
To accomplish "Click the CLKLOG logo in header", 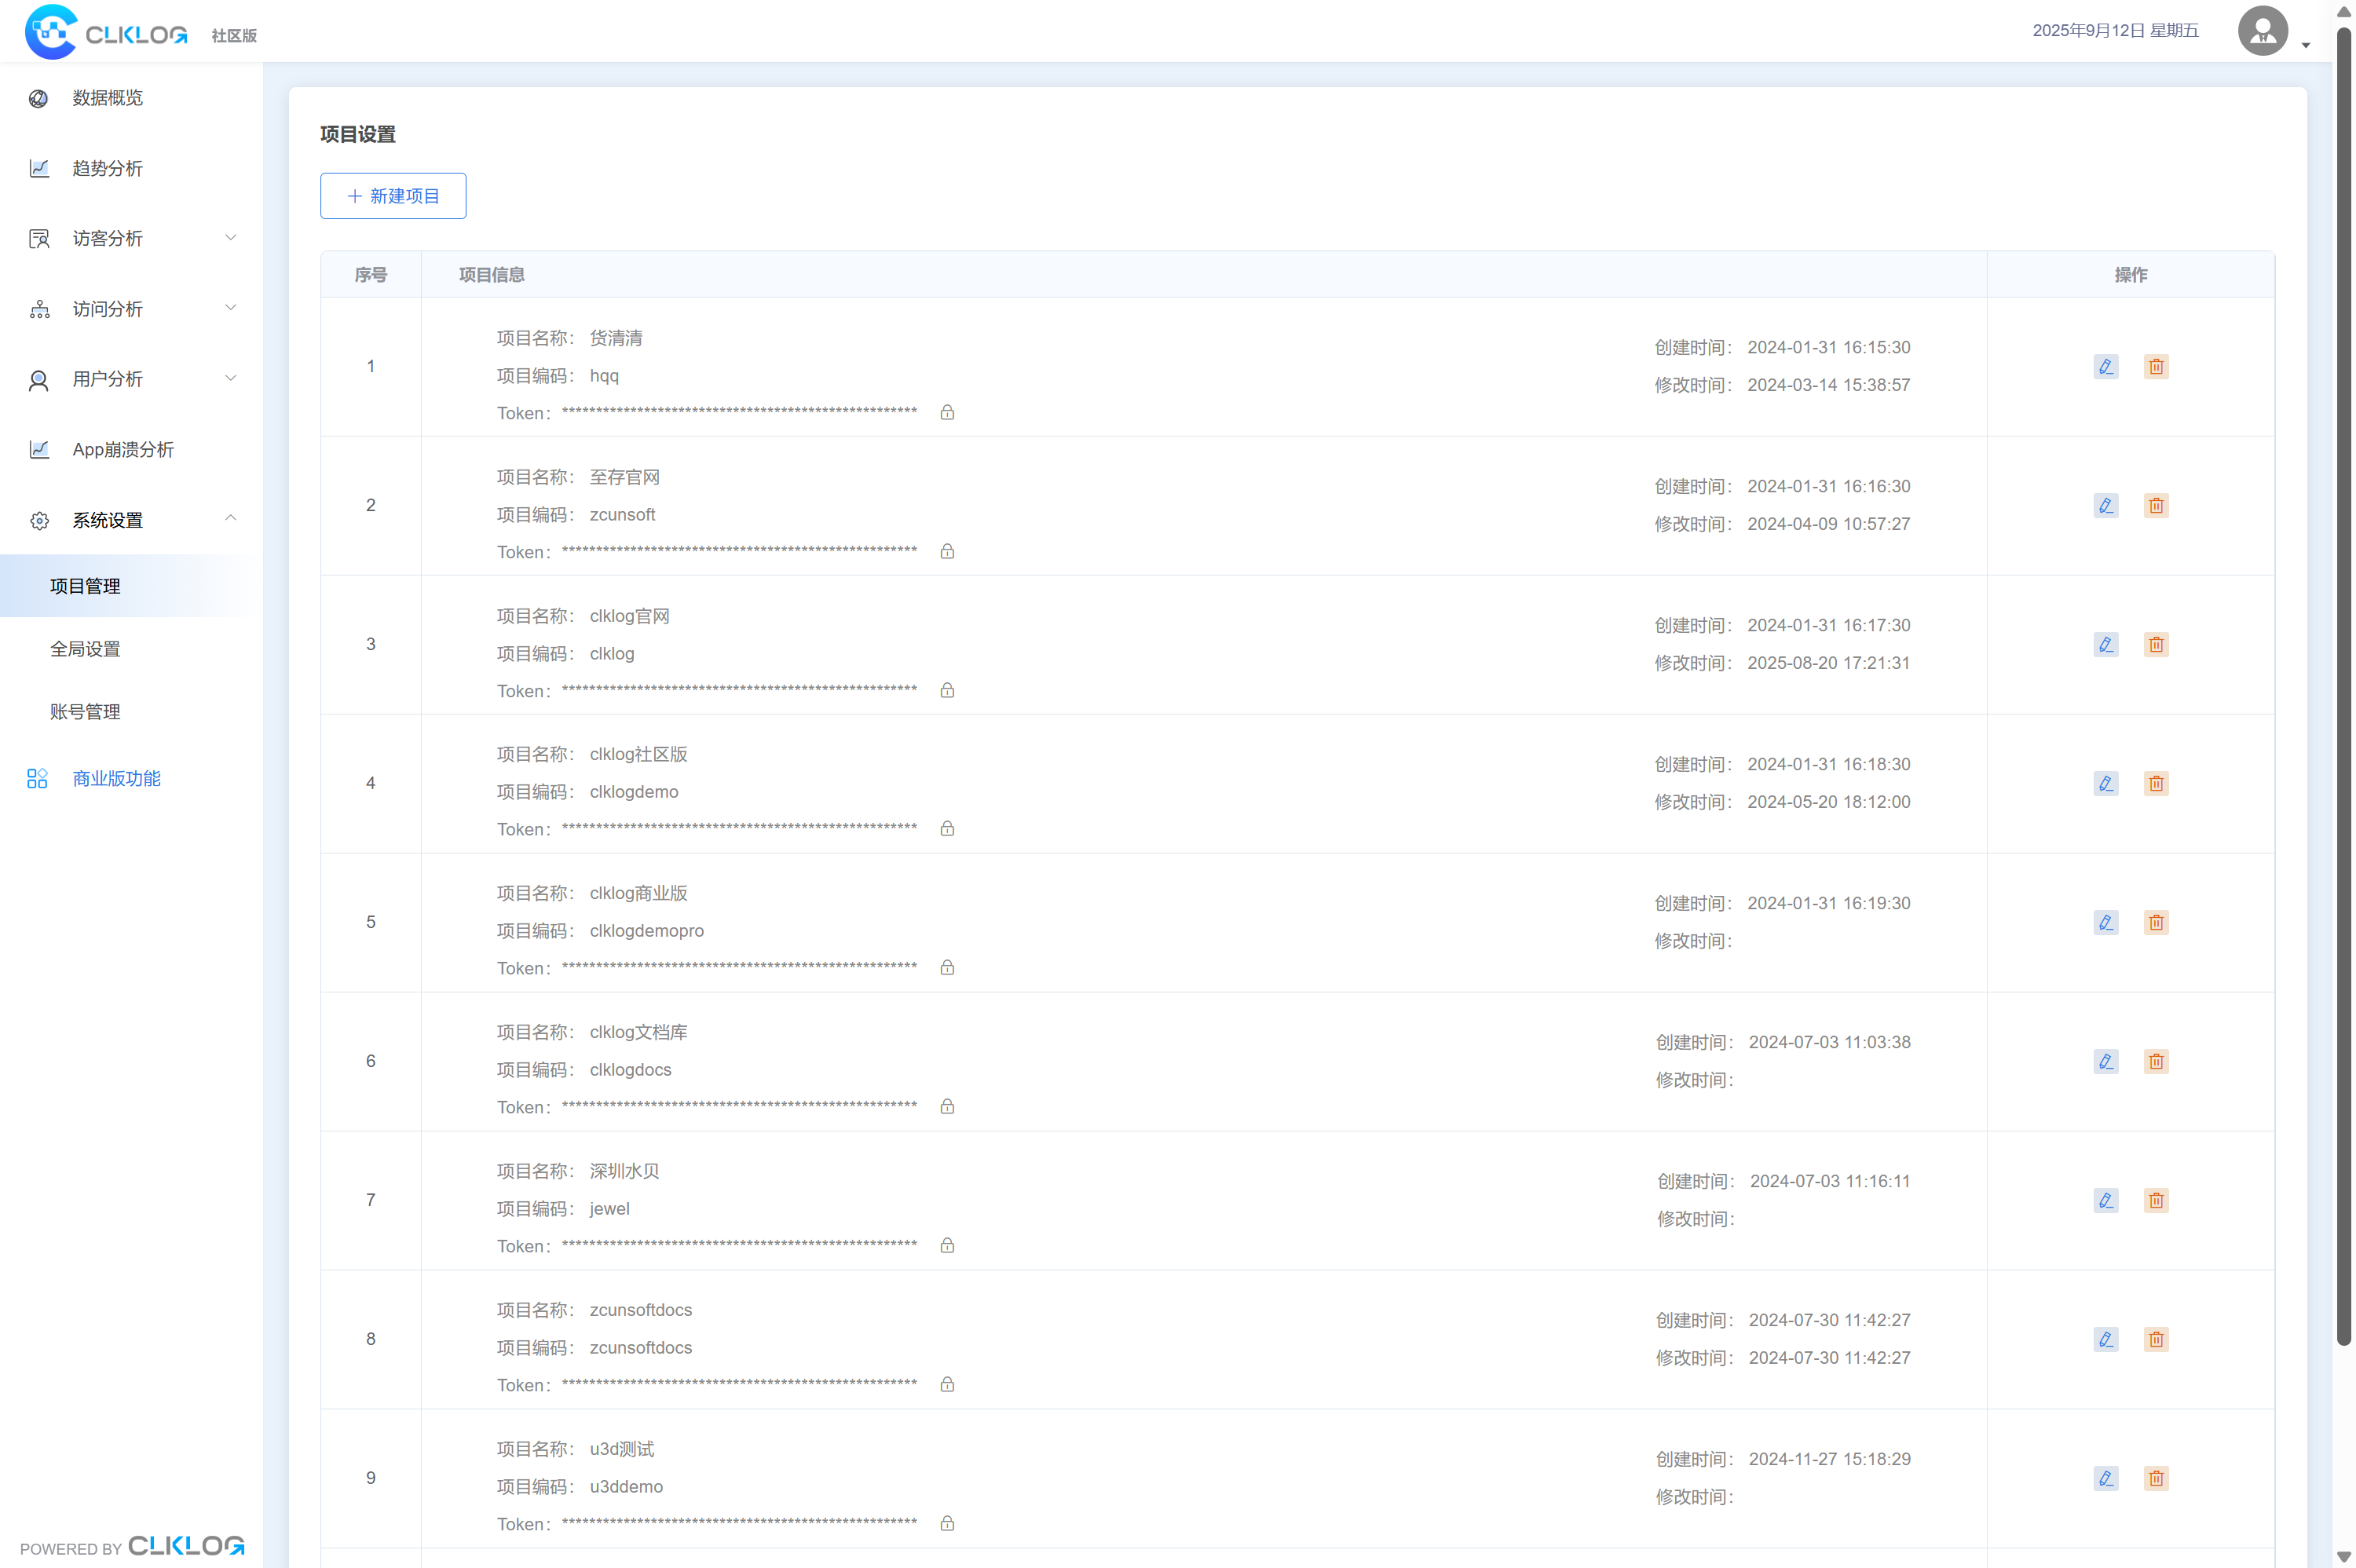I will [107, 33].
